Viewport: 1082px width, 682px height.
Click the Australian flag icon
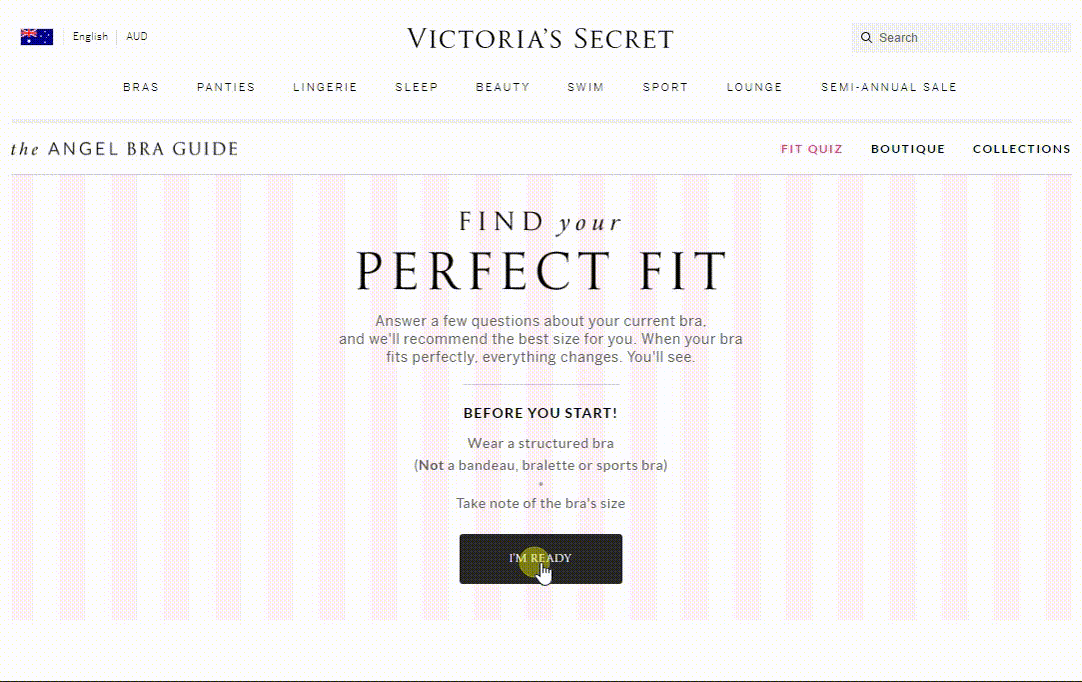pyautogui.click(x=37, y=37)
